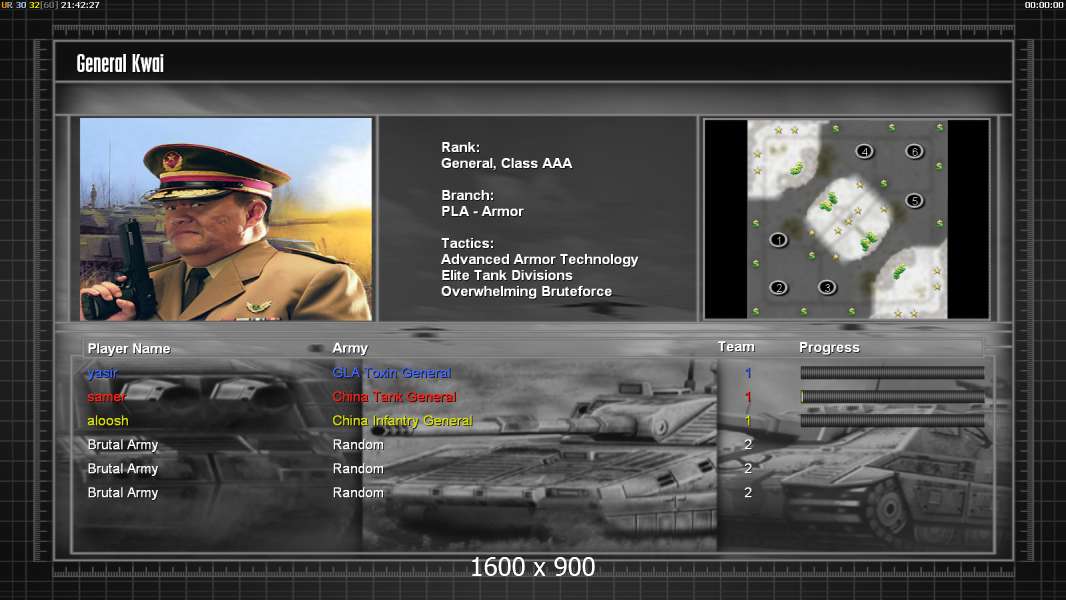1066x600 pixels.
Task: Click team number for yasir
Action: (748, 373)
